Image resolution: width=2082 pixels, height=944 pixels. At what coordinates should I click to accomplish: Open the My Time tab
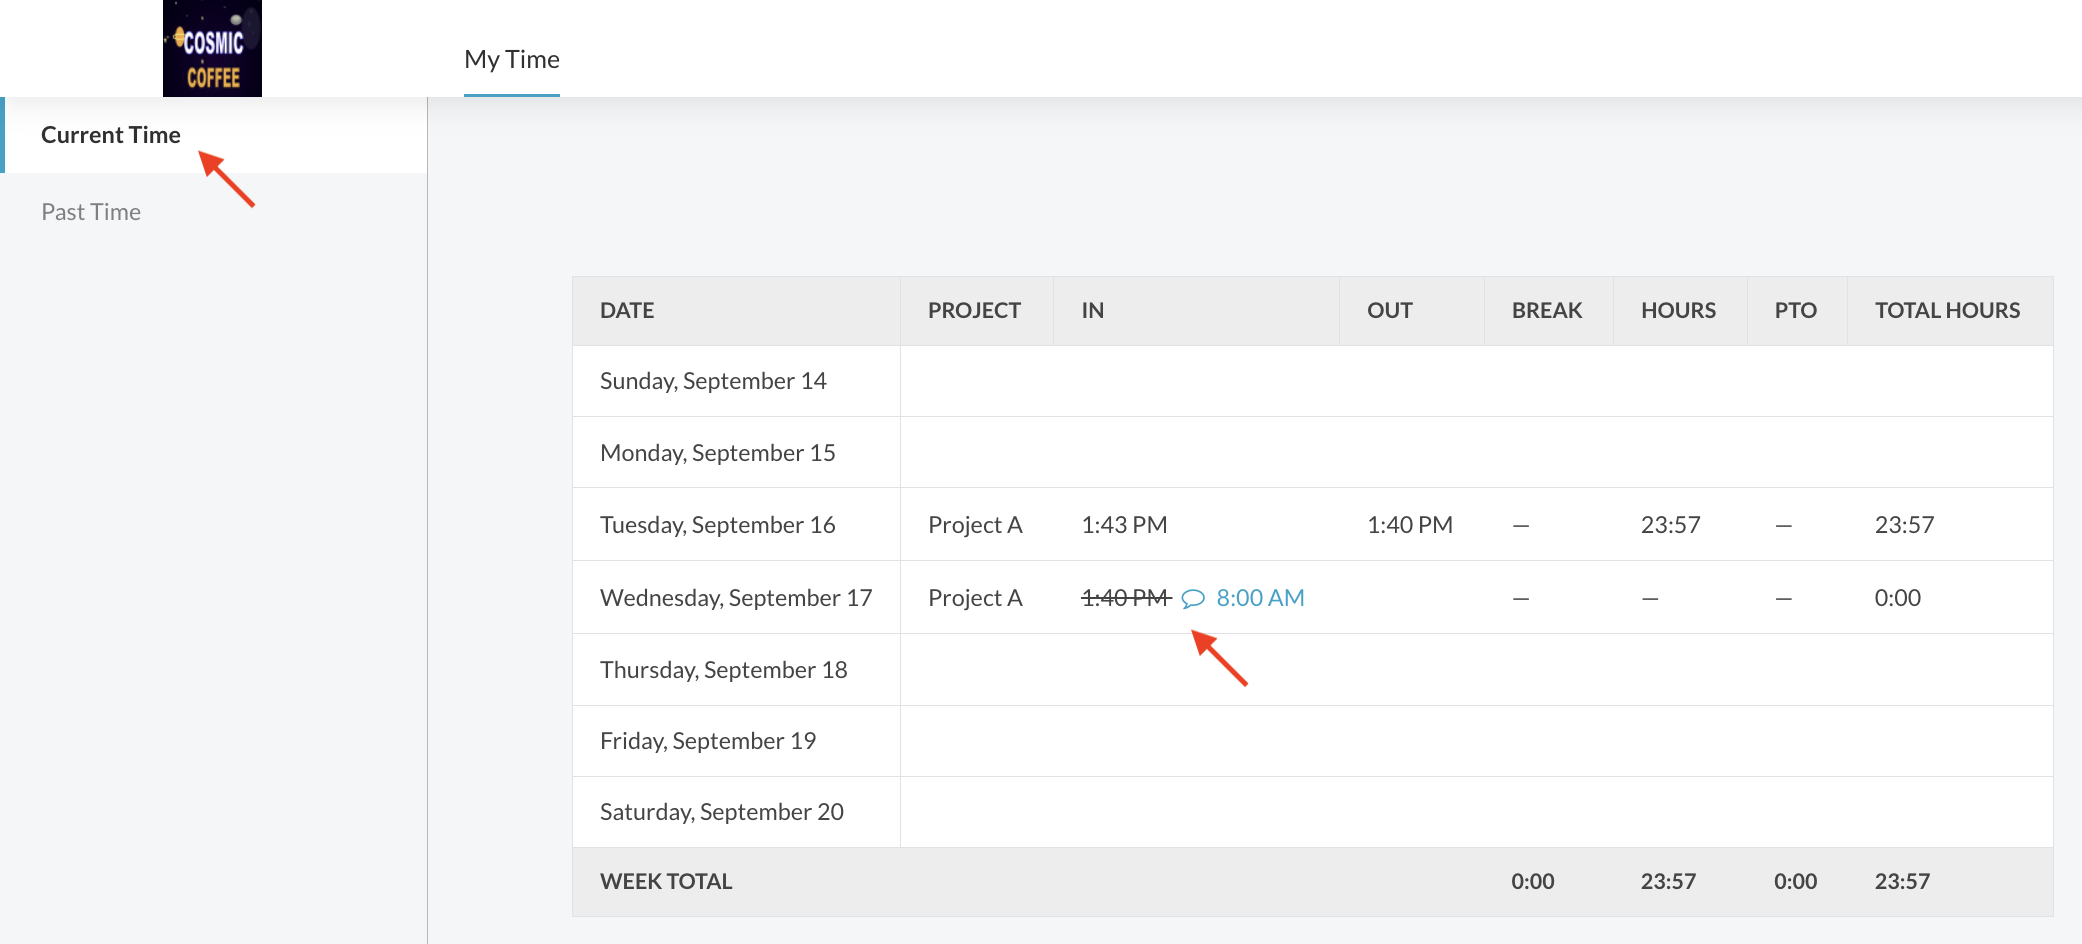point(511,60)
